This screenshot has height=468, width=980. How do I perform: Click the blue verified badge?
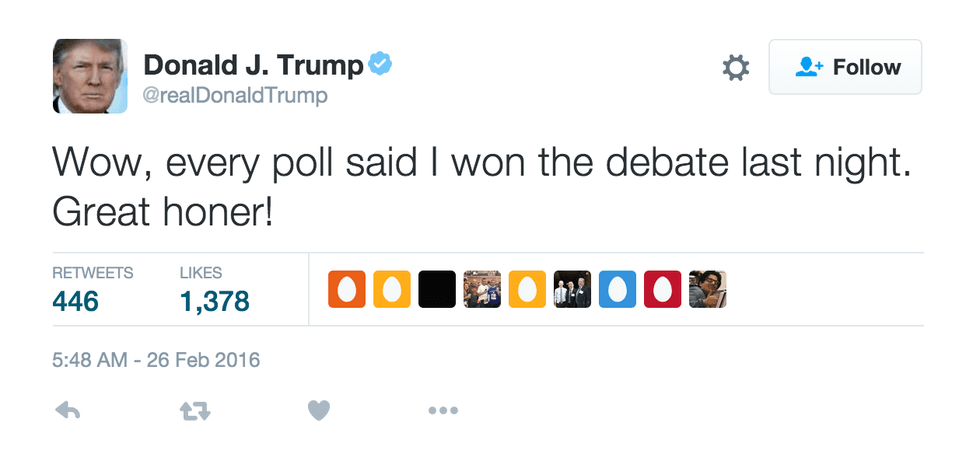pyautogui.click(x=380, y=66)
